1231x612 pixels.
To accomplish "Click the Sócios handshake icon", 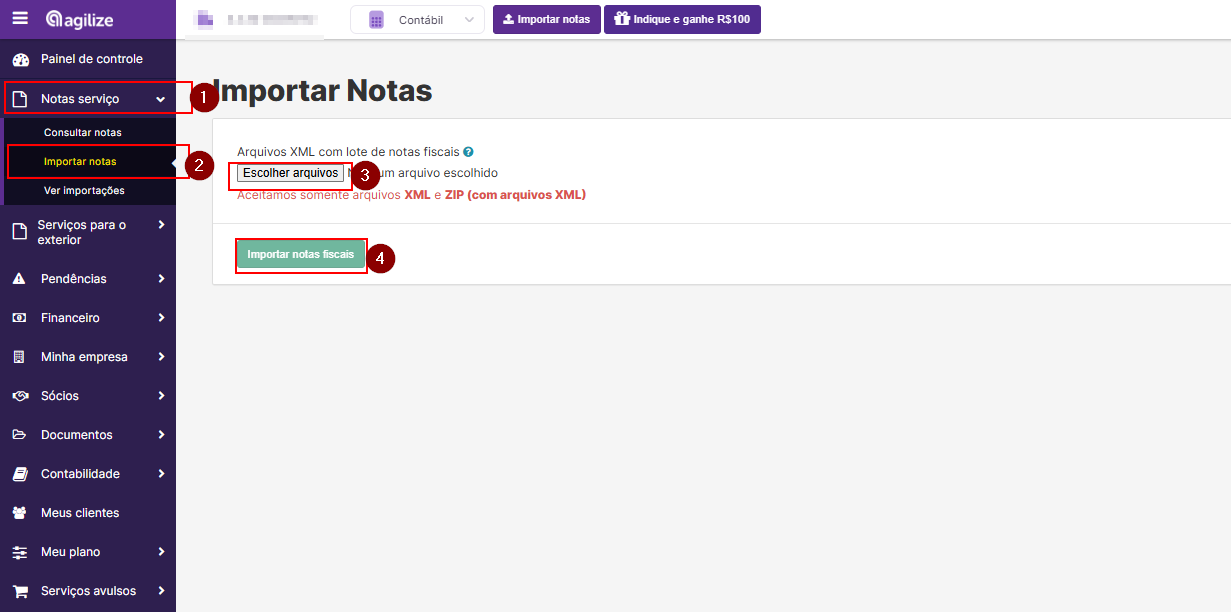I will (x=19, y=396).
